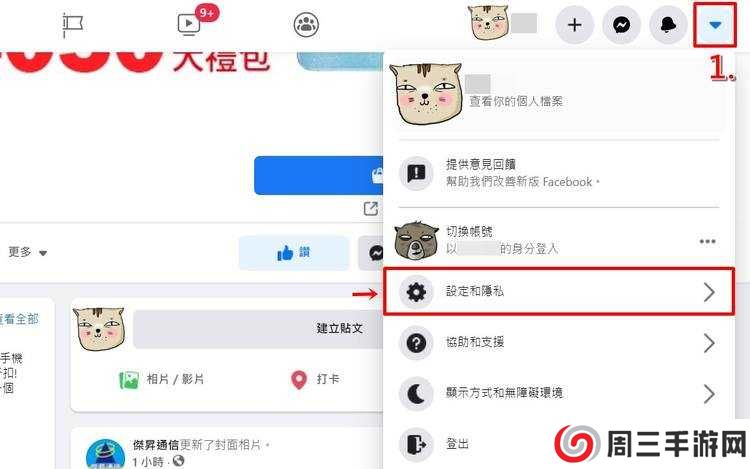Open the notifications bell icon
The image size is (750, 469).
tap(668, 25)
